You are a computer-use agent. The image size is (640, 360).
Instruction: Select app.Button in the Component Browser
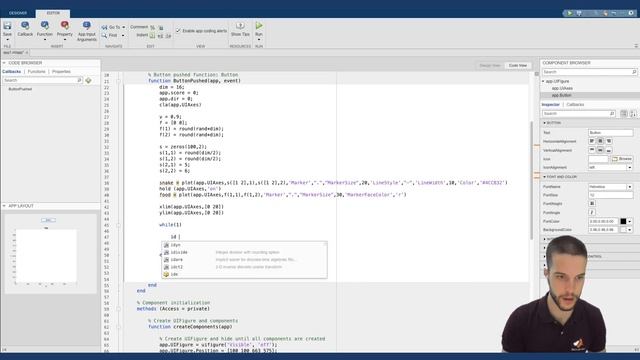561,95
